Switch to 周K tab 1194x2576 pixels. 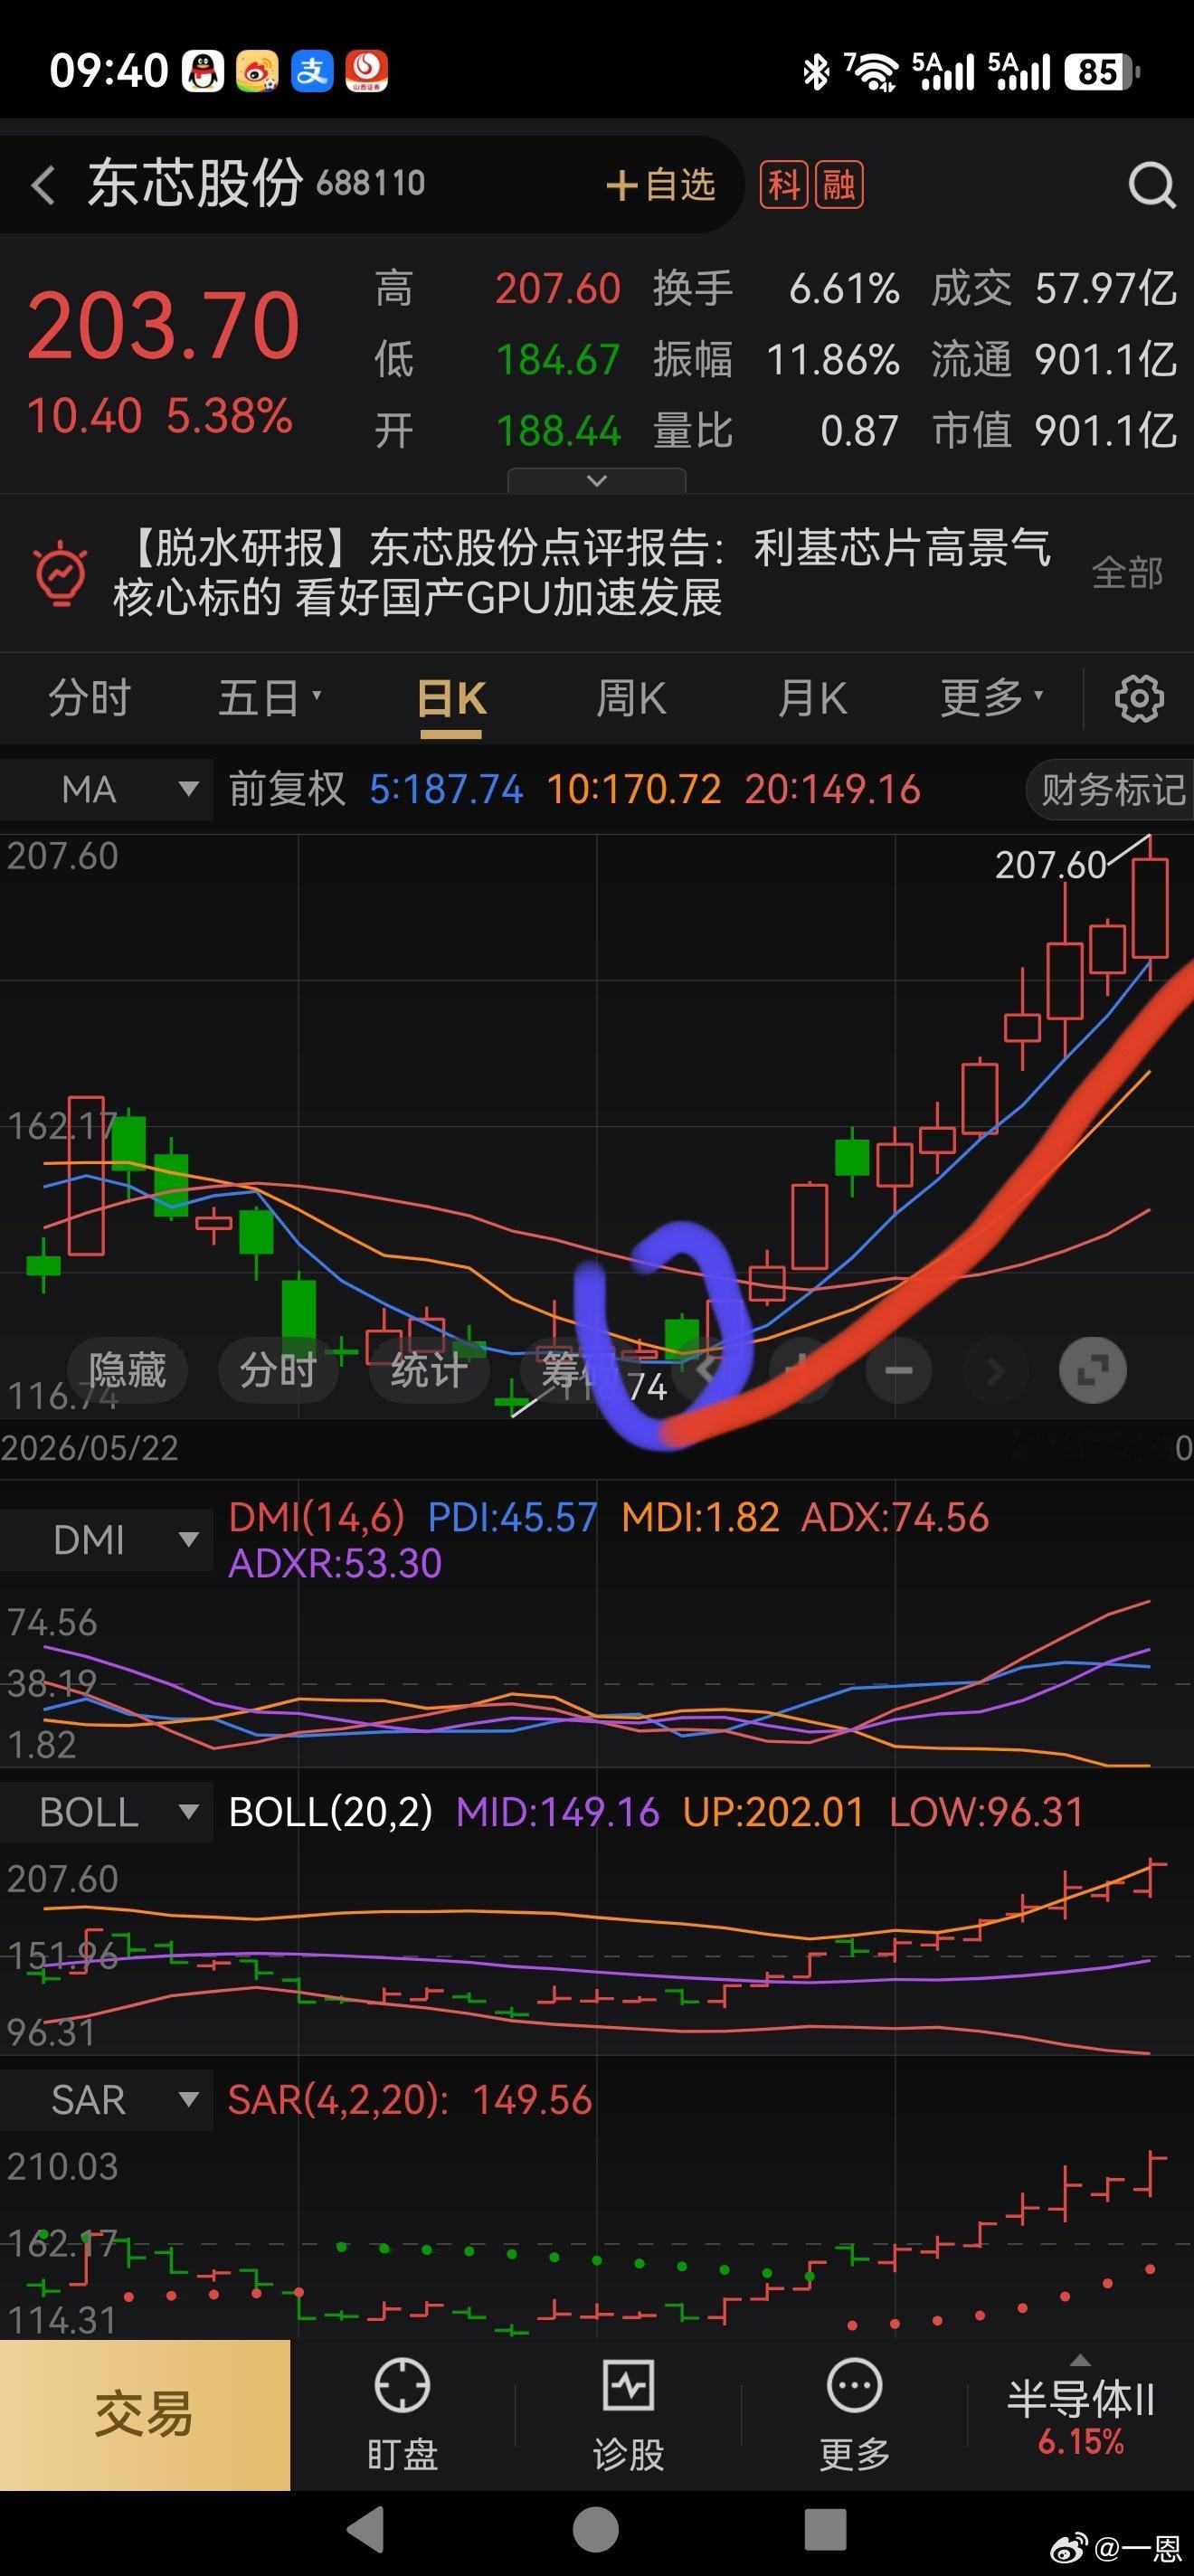631,698
